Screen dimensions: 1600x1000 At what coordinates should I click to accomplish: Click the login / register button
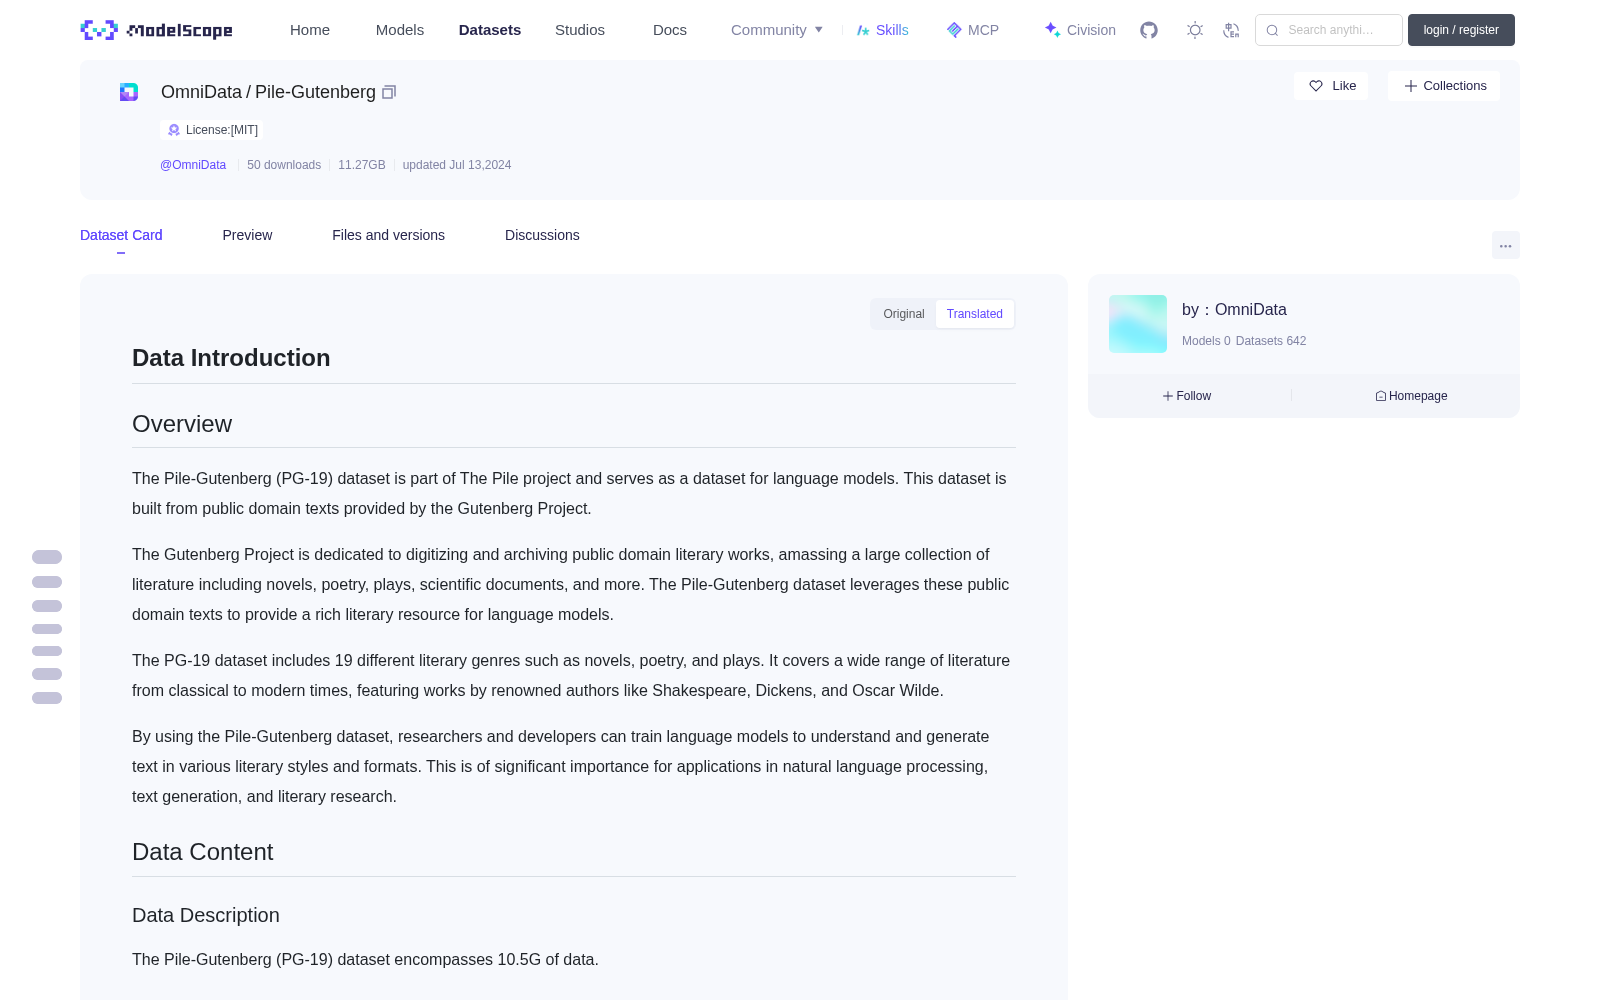click(1461, 30)
